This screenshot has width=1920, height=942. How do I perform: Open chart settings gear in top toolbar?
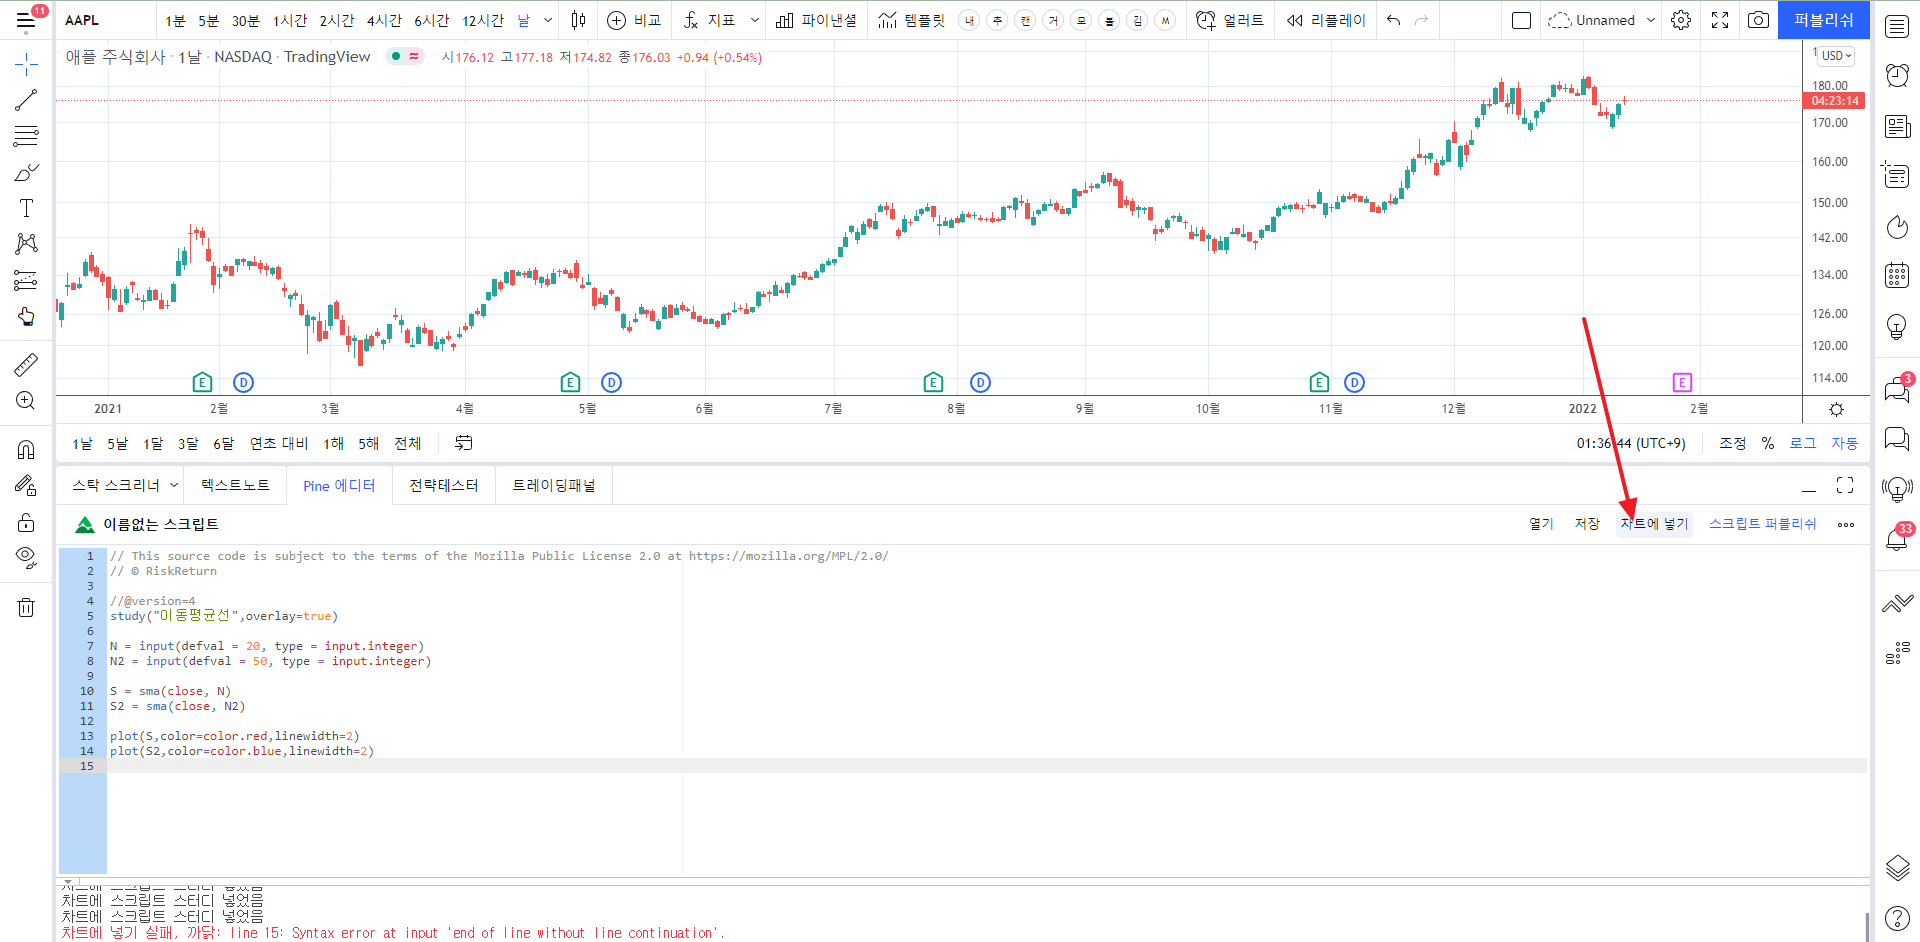click(x=1681, y=20)
